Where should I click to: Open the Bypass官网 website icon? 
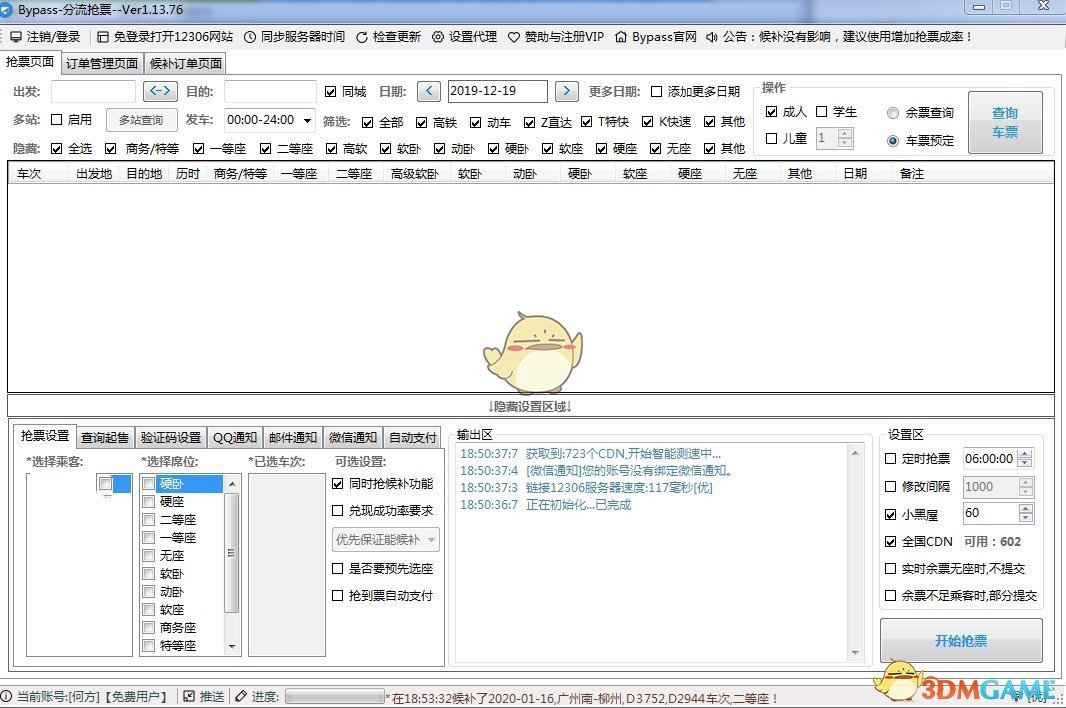tap(660, 37)
